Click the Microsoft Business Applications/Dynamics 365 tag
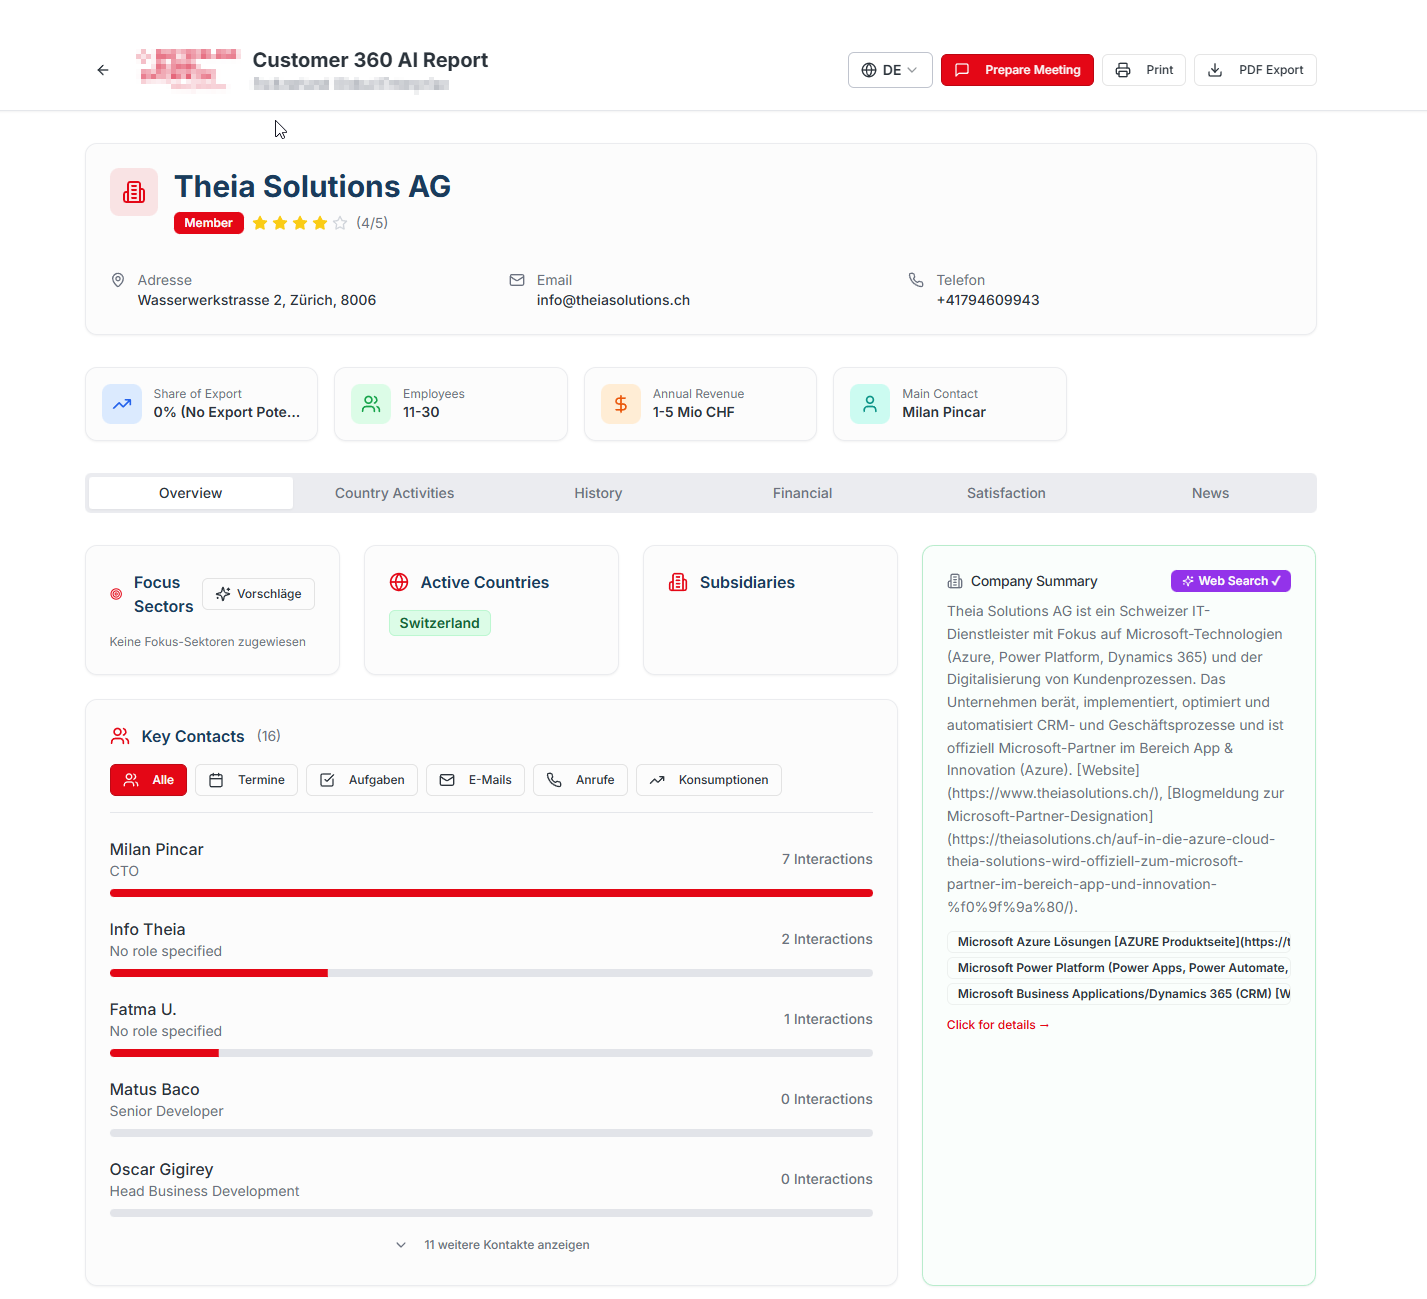This screenshot has width=1427, height=1299. point(1119,994)
